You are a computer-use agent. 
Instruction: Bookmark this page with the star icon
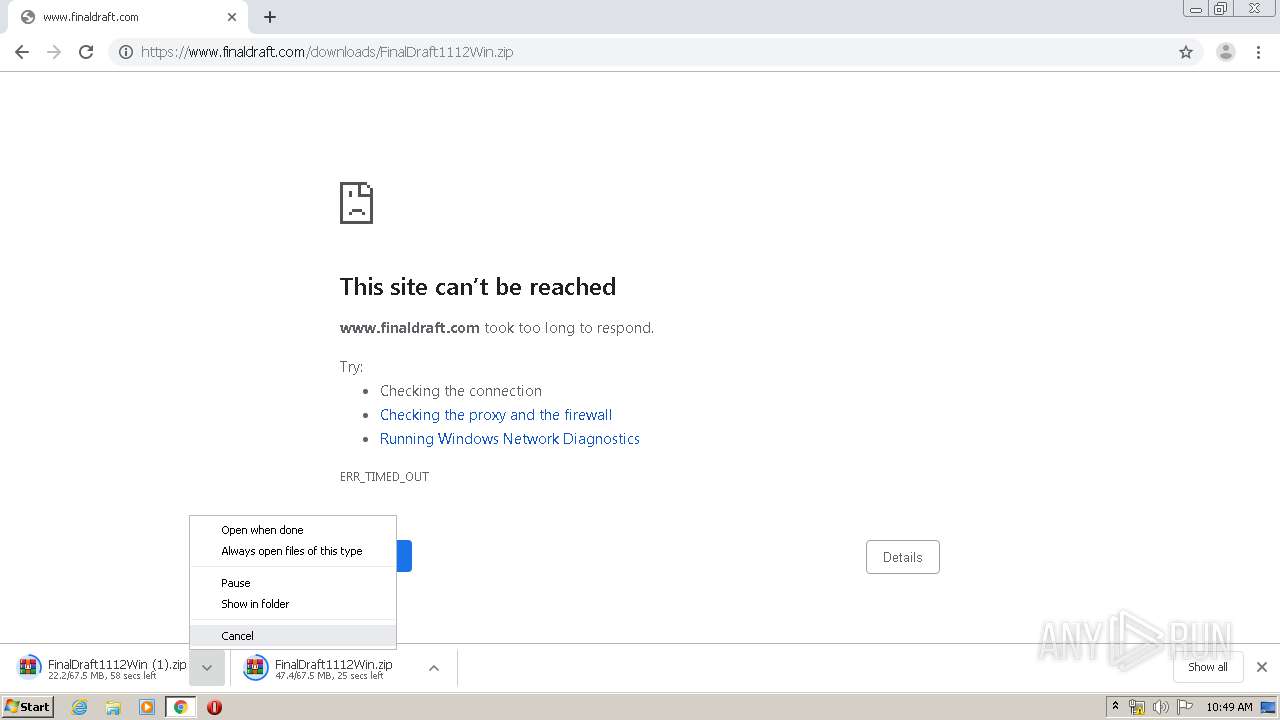point(1186,52)
